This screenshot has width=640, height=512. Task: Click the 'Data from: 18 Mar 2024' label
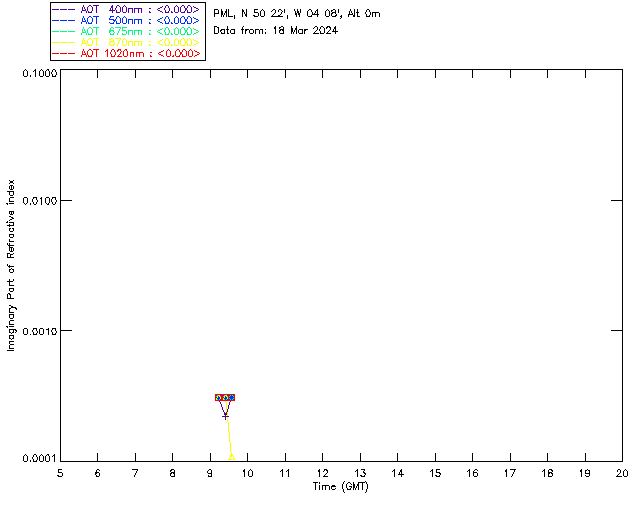coord(276,30)
